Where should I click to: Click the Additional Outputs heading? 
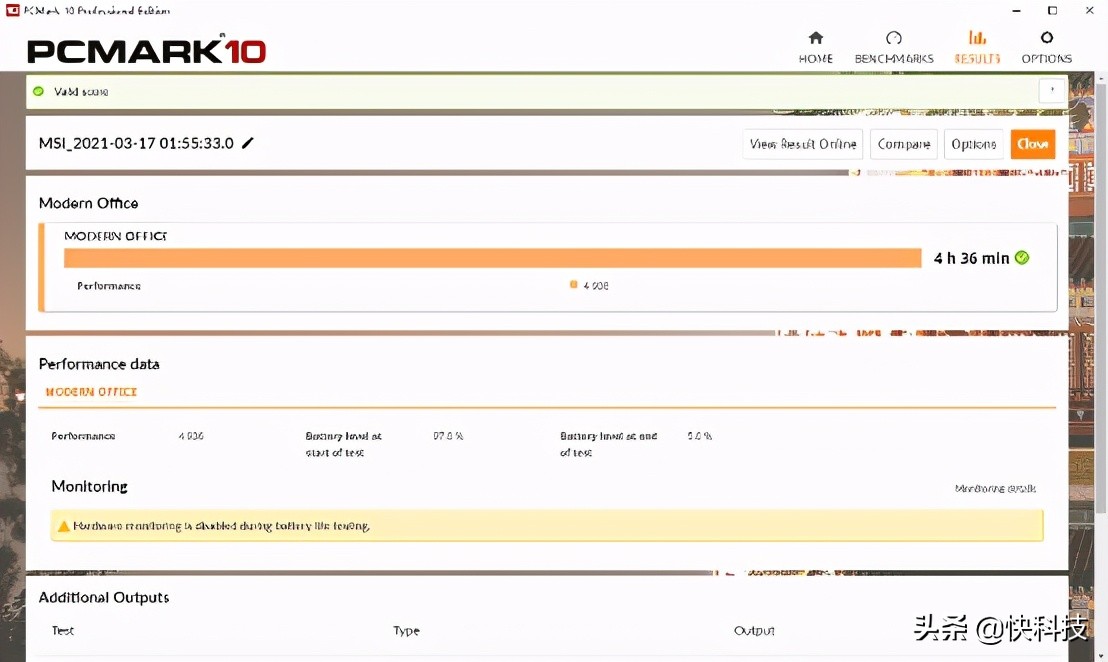click(x=104, y=598)
